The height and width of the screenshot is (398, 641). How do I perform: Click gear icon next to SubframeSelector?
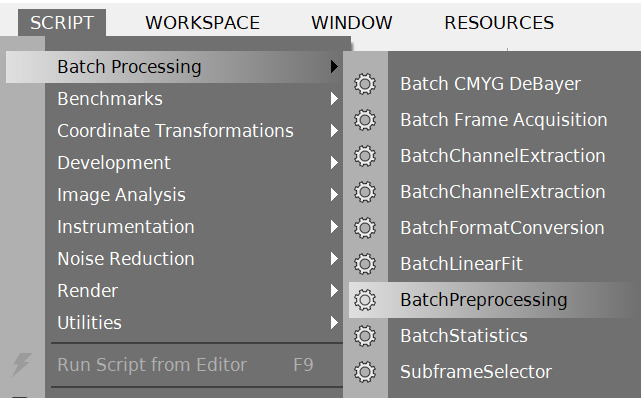(365, 372)
